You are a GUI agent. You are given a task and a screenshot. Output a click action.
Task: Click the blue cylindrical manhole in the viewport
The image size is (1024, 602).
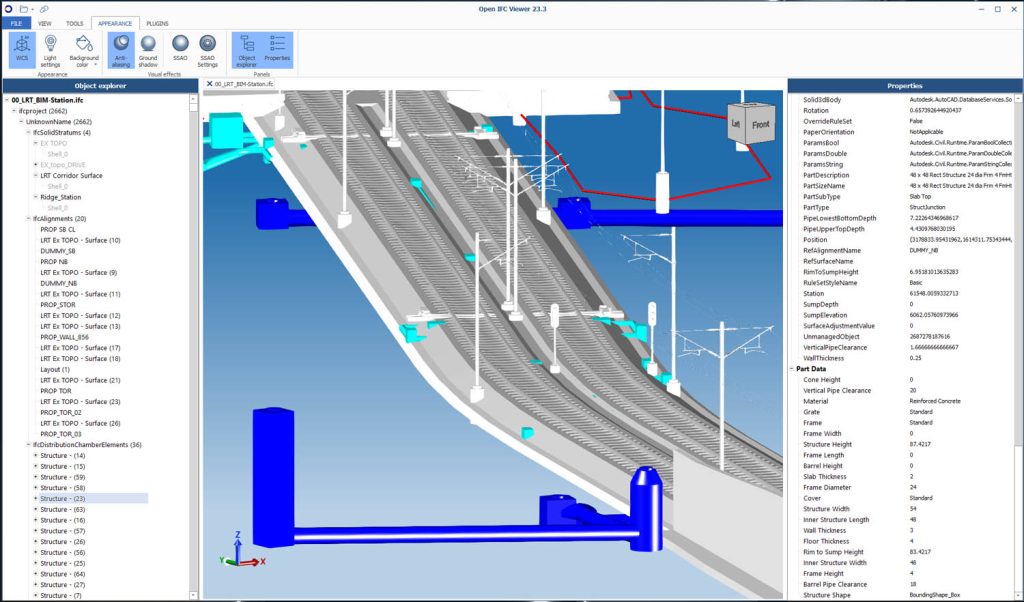pos(646,509)
